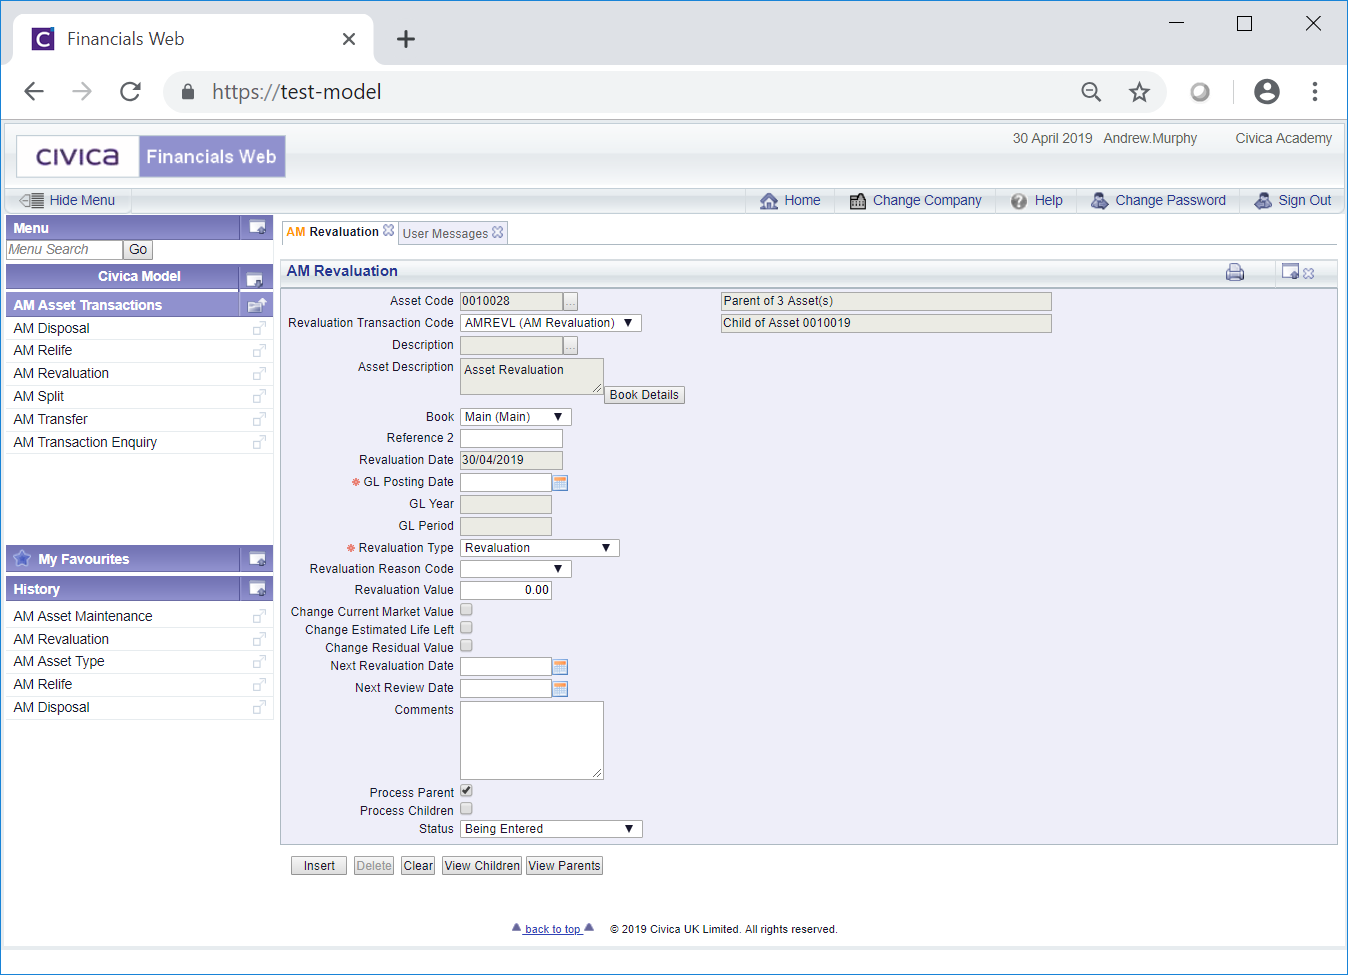
Task: Open the Description lookup button
Action: pyautogui.click(x=570, y=345)
